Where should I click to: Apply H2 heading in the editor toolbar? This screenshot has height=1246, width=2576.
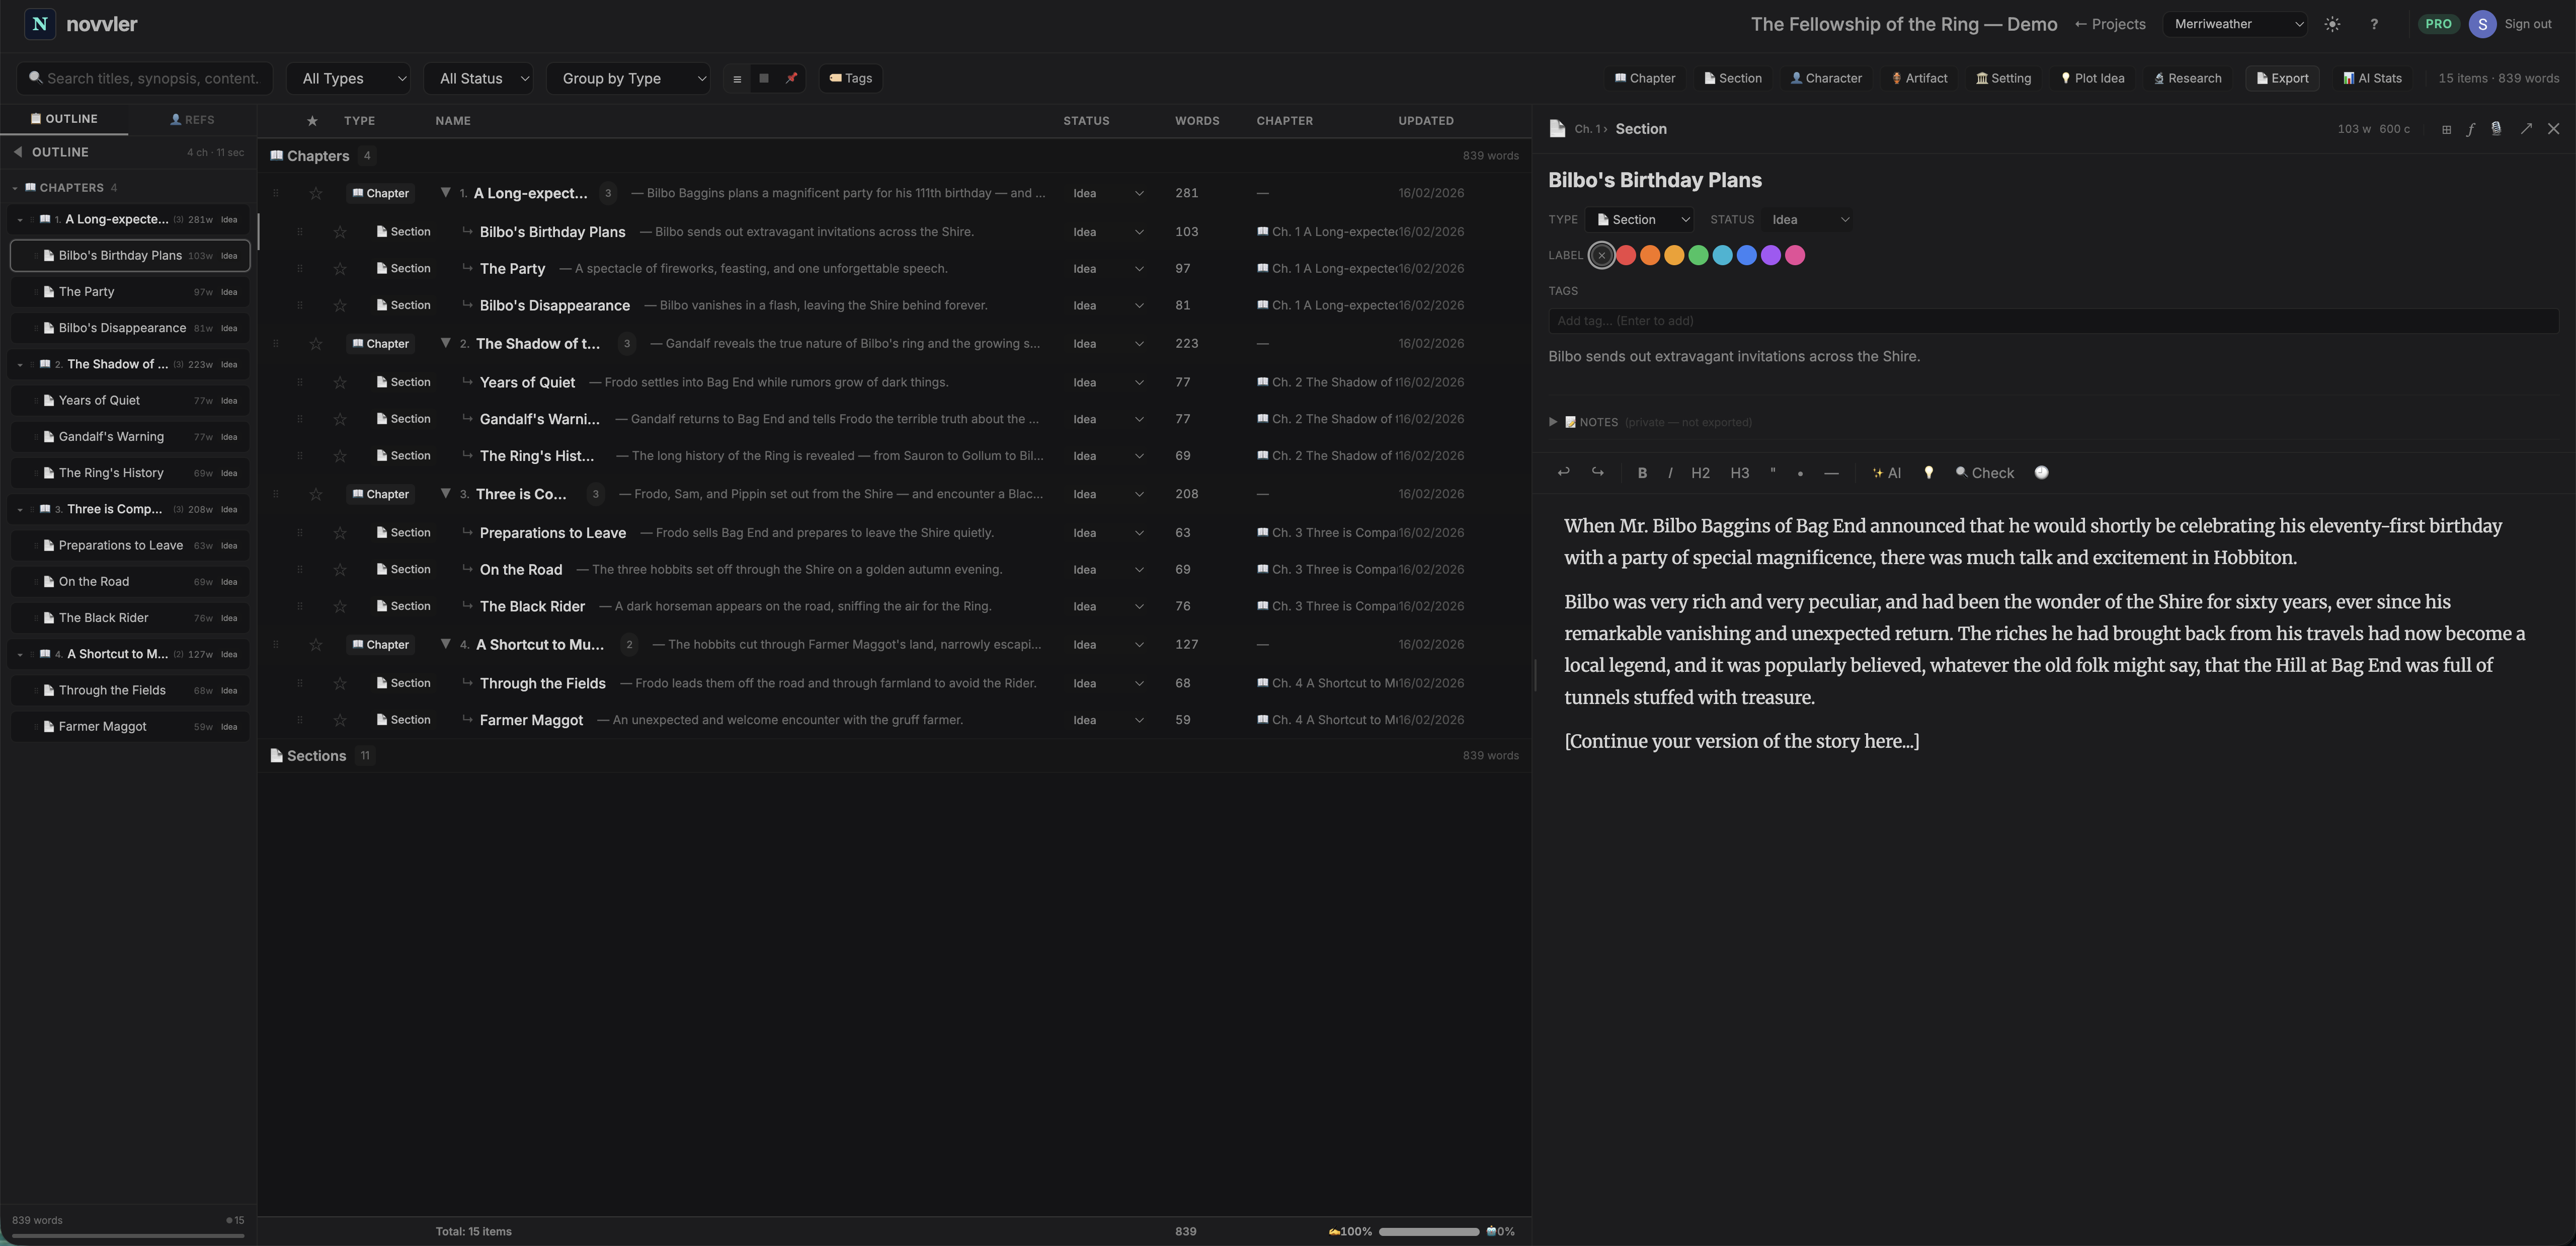tap(1700, 473)
